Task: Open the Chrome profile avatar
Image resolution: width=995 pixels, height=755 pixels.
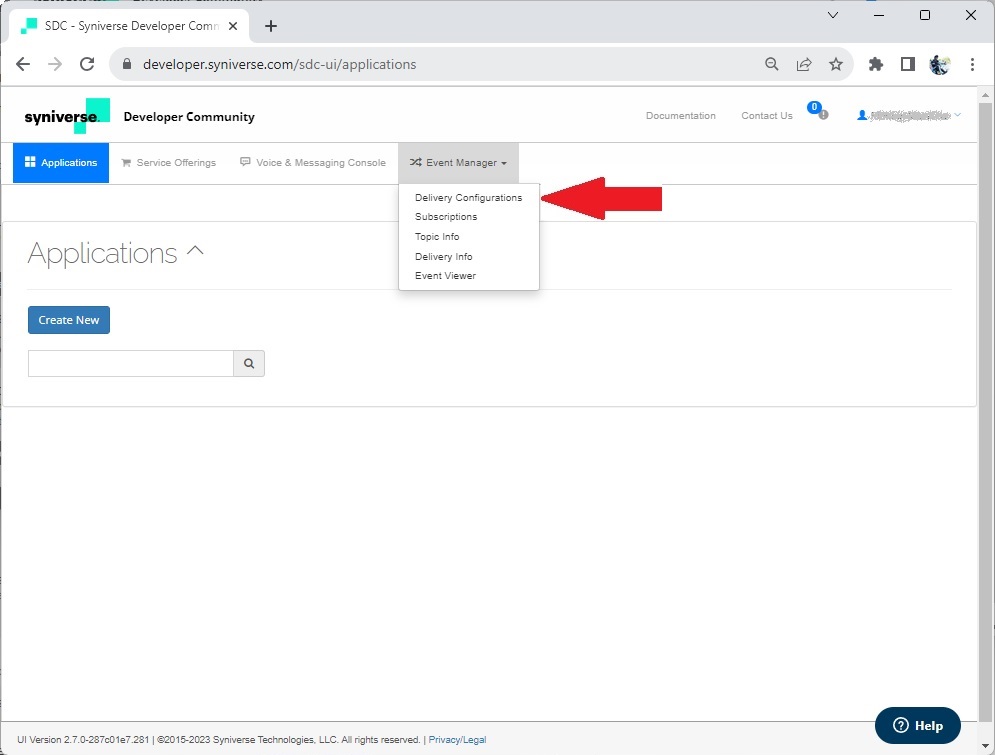Action: [x=940, y=64]
